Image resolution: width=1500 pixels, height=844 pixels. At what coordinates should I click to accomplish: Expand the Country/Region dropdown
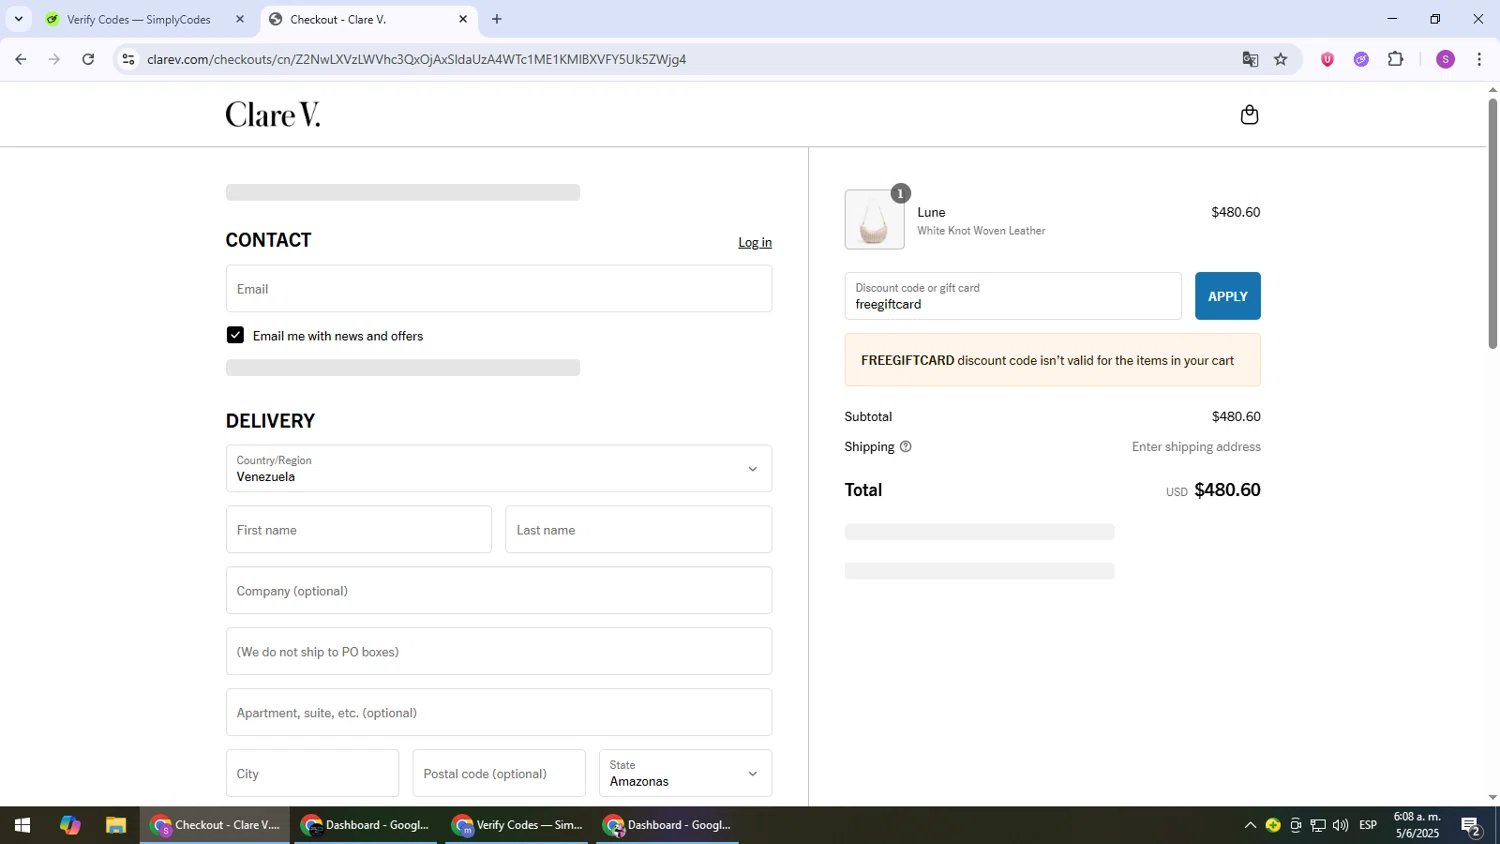499,468
